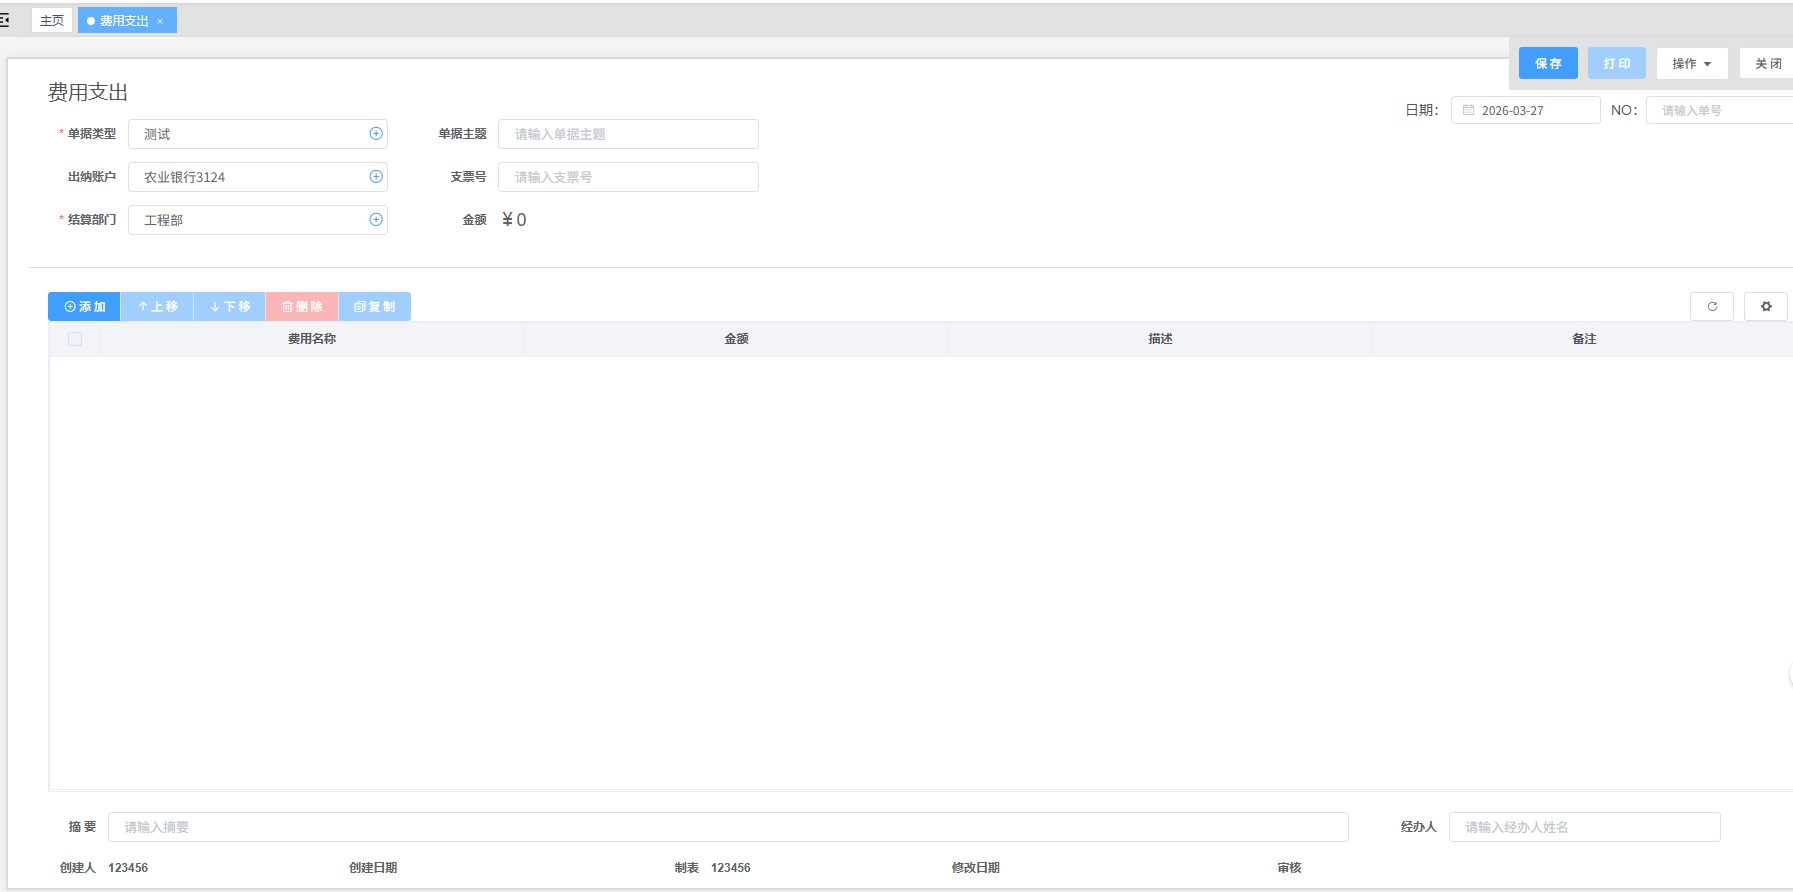This screenshot has width=1793, height=892.
Task: Click the 复制 toolbar button
Action: coord(375,307)
